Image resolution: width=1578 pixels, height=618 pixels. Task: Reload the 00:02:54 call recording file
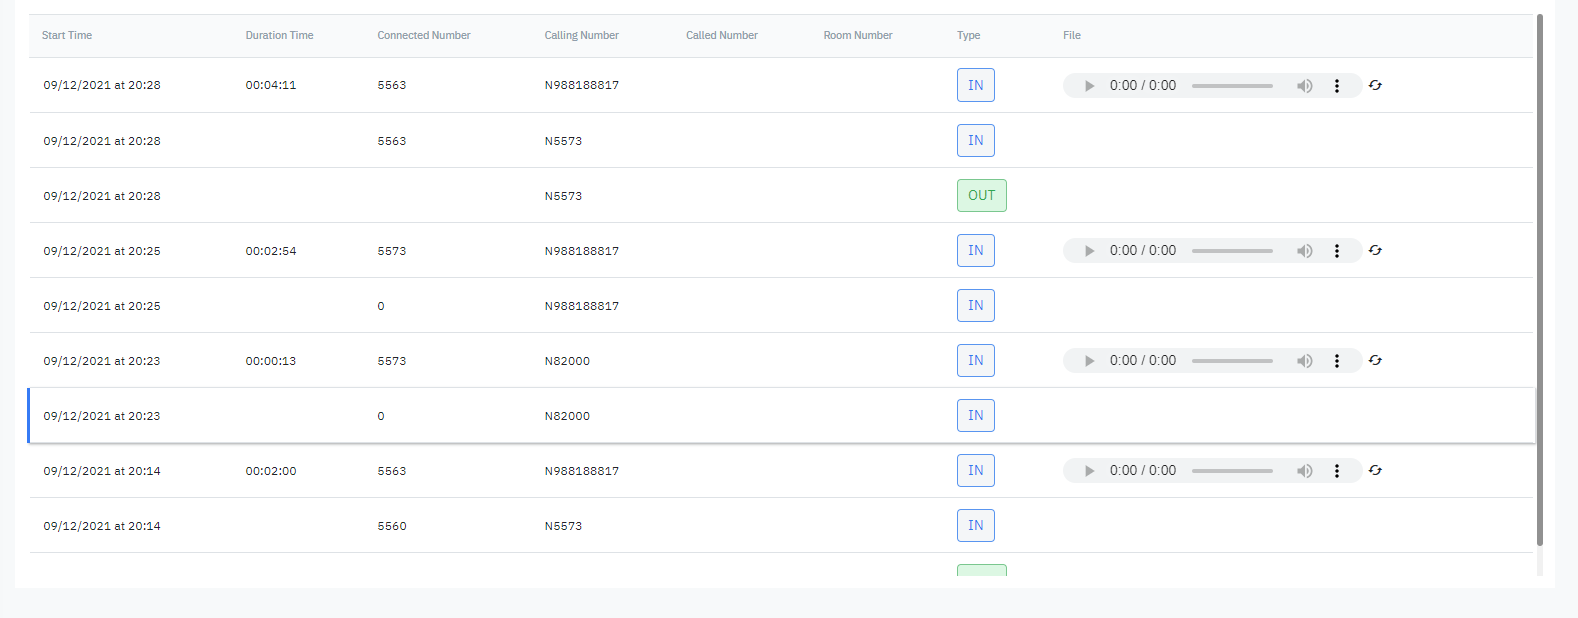[x=1375, y=250]
